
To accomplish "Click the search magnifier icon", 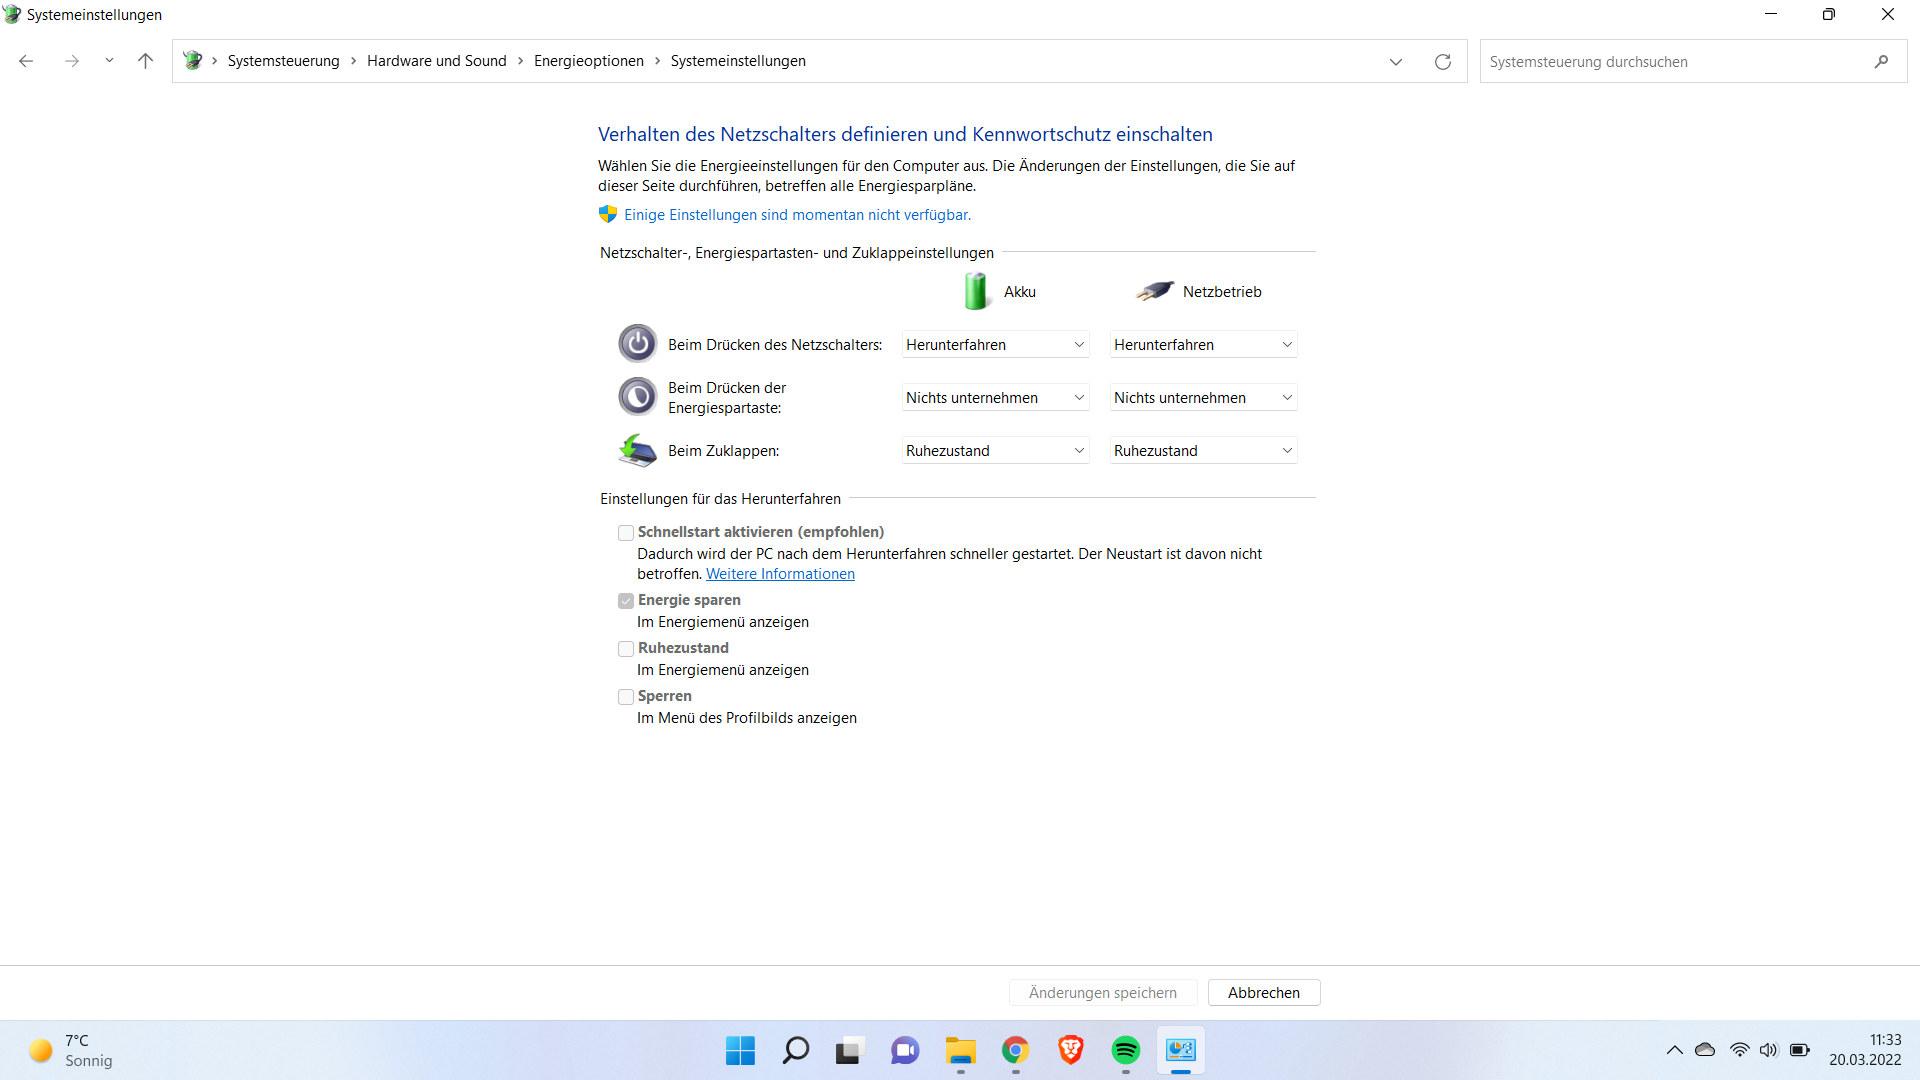I will coord(1881,62).
